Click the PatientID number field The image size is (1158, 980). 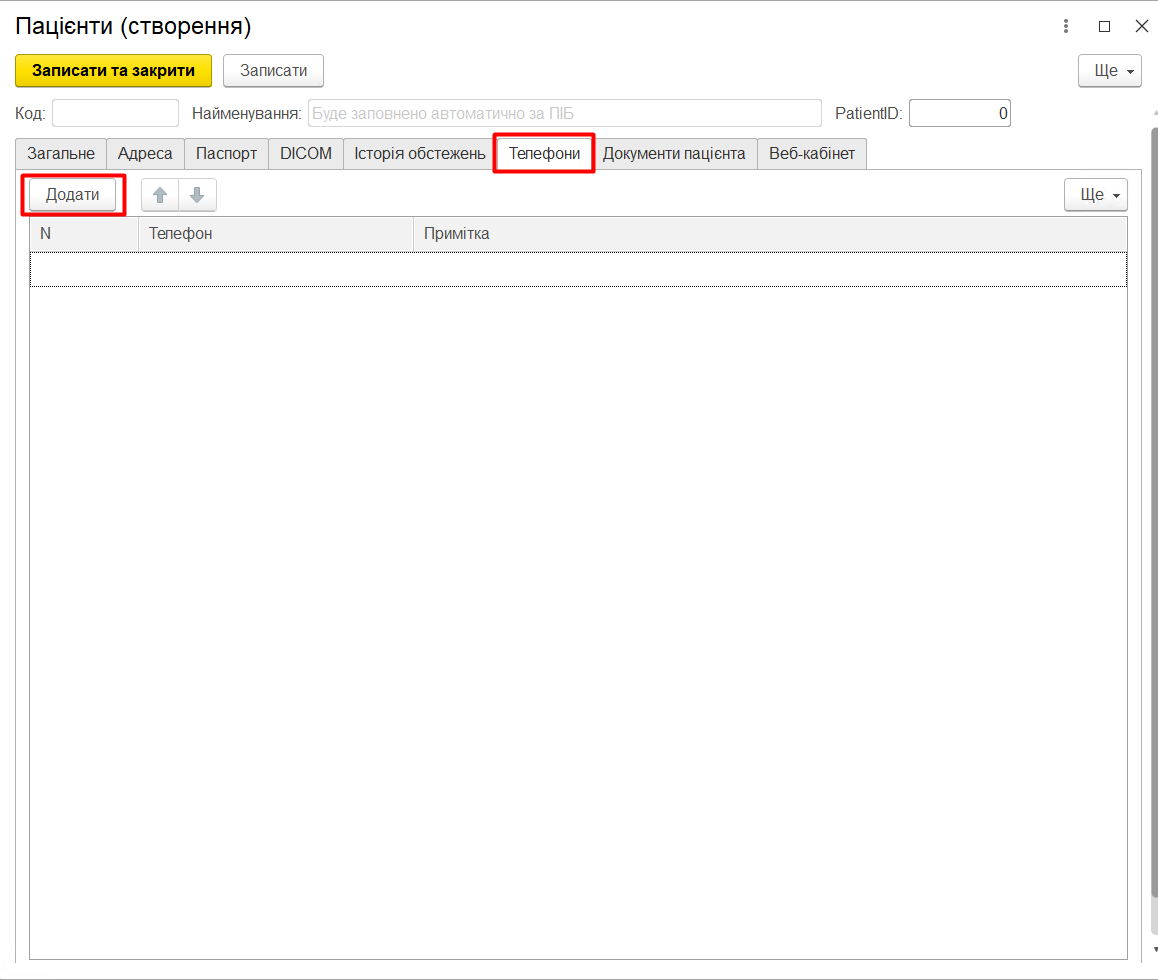coord(959,114)
